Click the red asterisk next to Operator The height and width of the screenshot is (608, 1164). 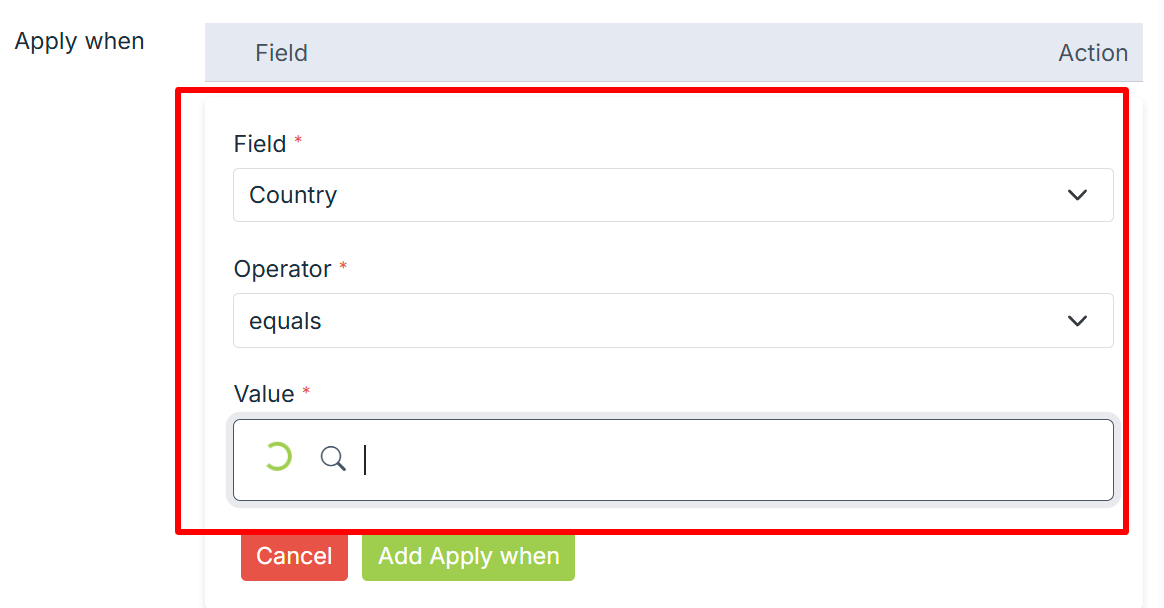click(344, 268)
